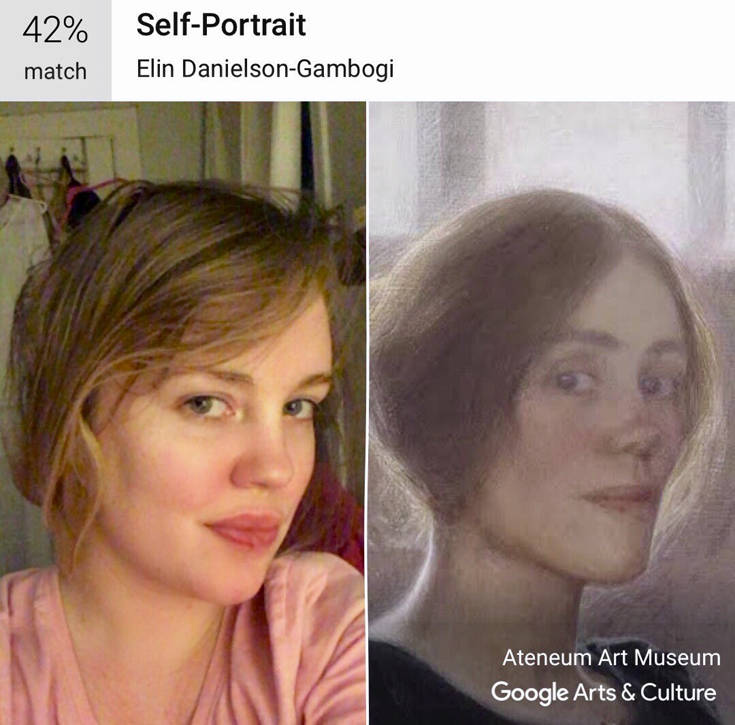Click the Ateneum Art Museum label
The image size is (735, 725).
tap(611, 658)
